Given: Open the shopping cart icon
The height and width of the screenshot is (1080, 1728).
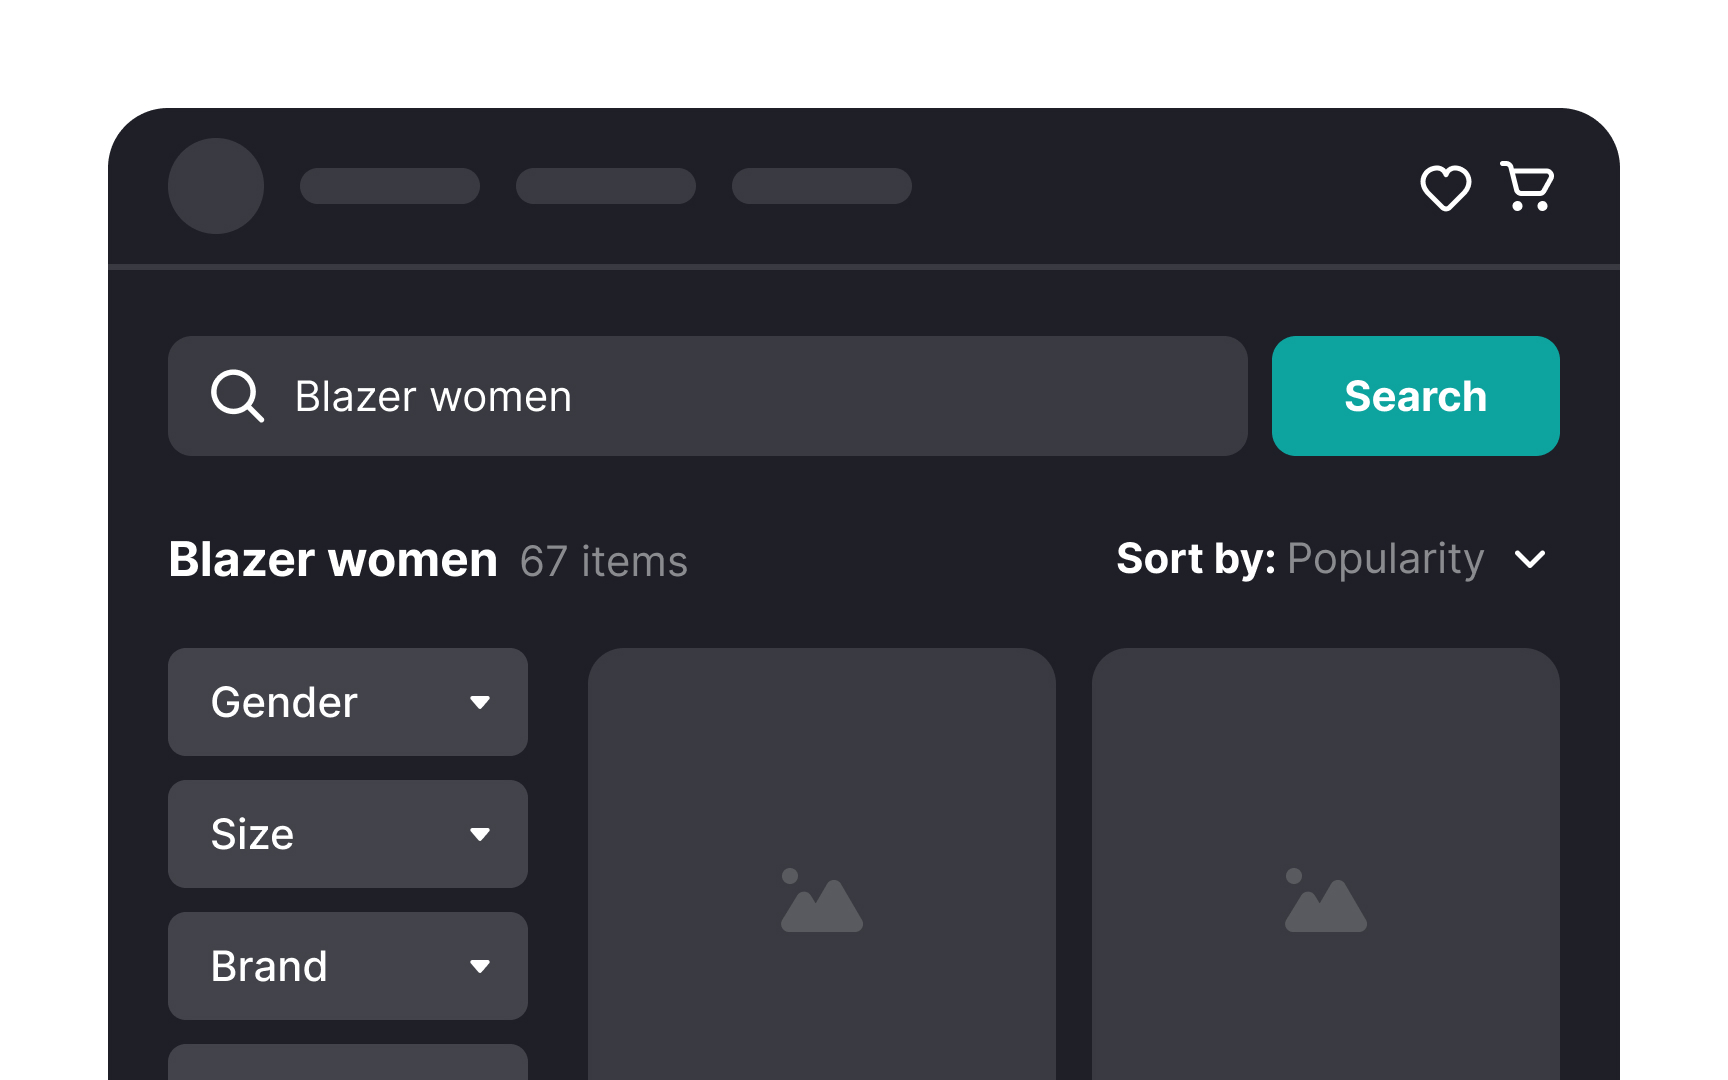Looking at the screenshot, I should [1526, 186].
